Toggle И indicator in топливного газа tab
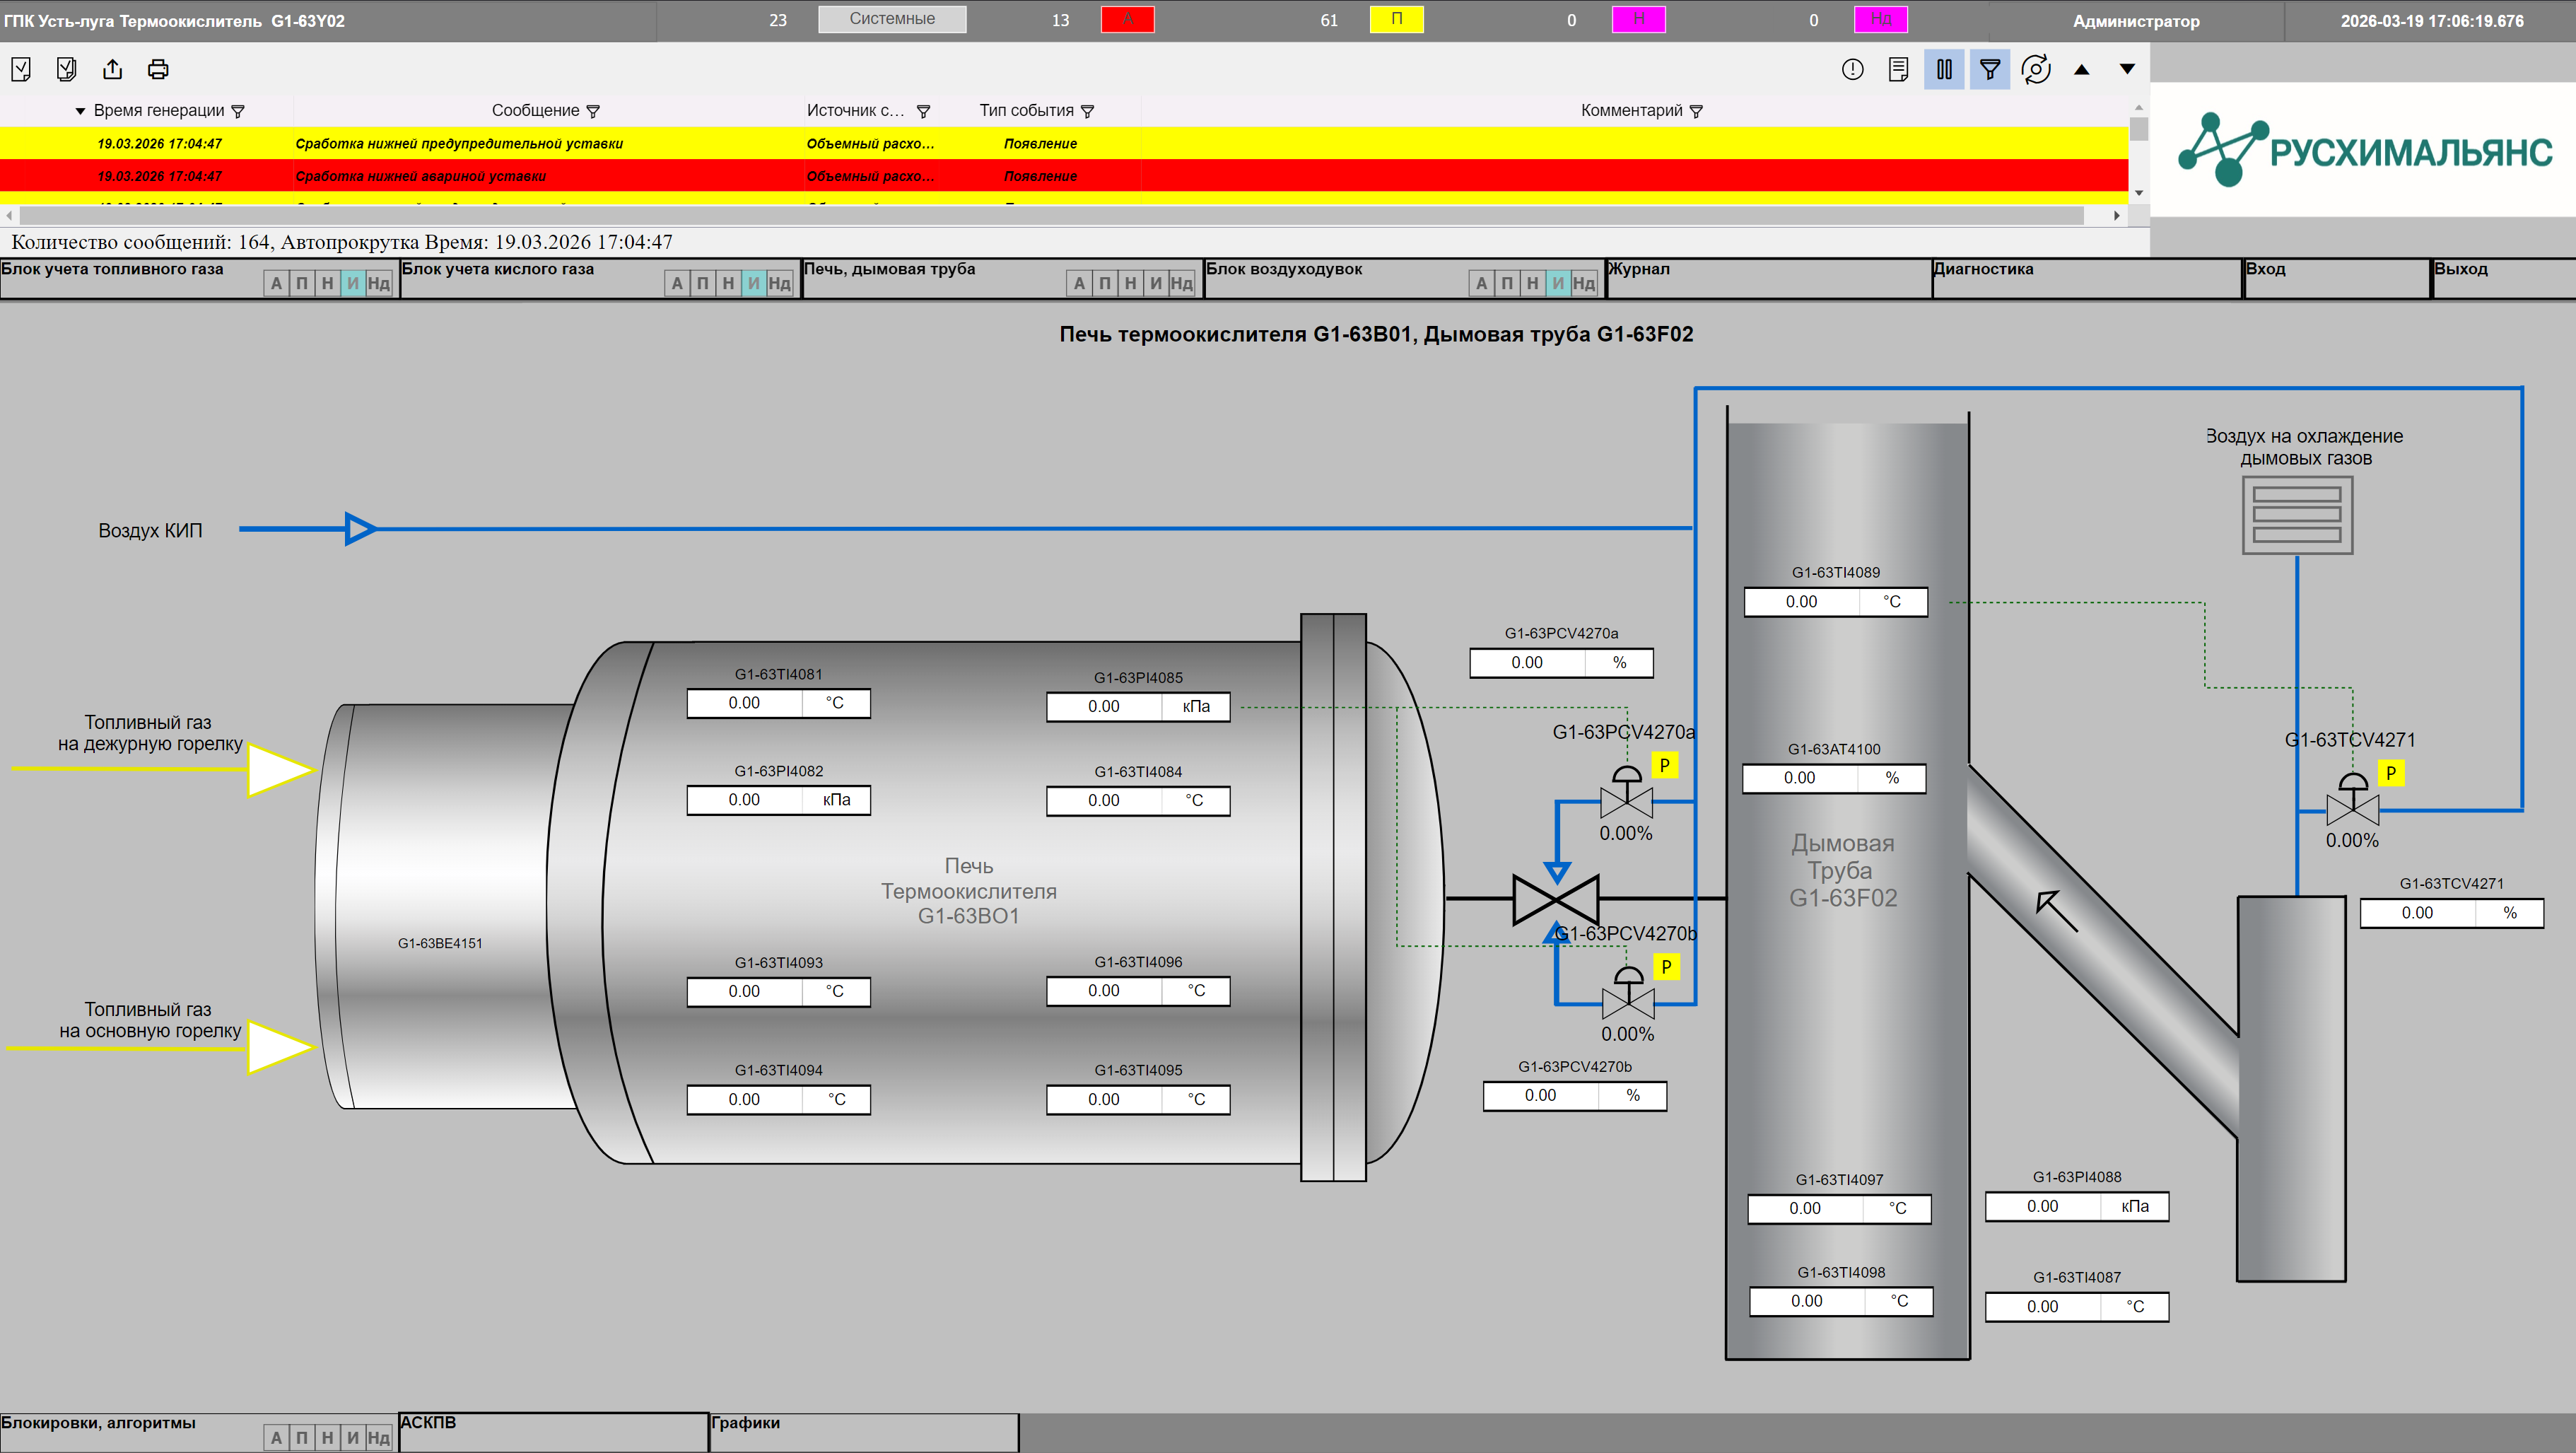 tap(353, 284)
